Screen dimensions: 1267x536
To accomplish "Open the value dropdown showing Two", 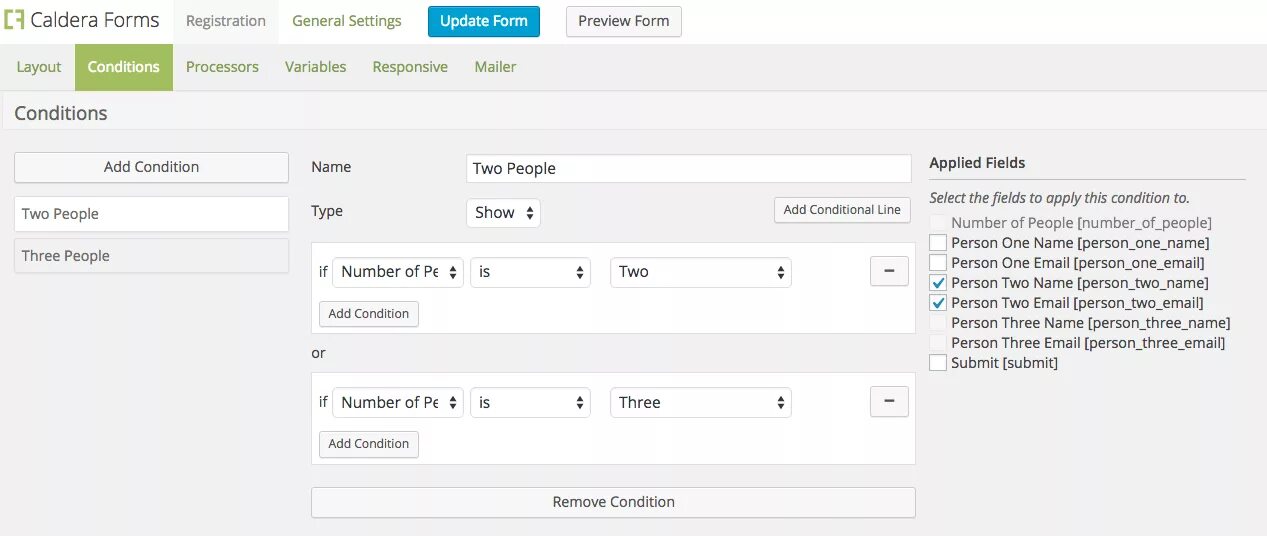I will point(700,272).
